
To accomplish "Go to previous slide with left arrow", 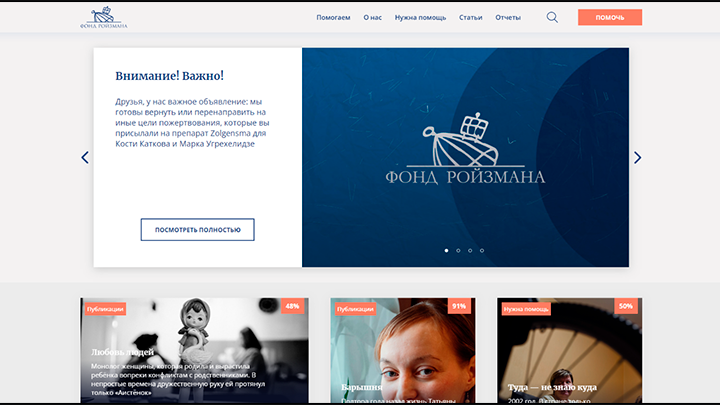I will (x=85, y=158).
